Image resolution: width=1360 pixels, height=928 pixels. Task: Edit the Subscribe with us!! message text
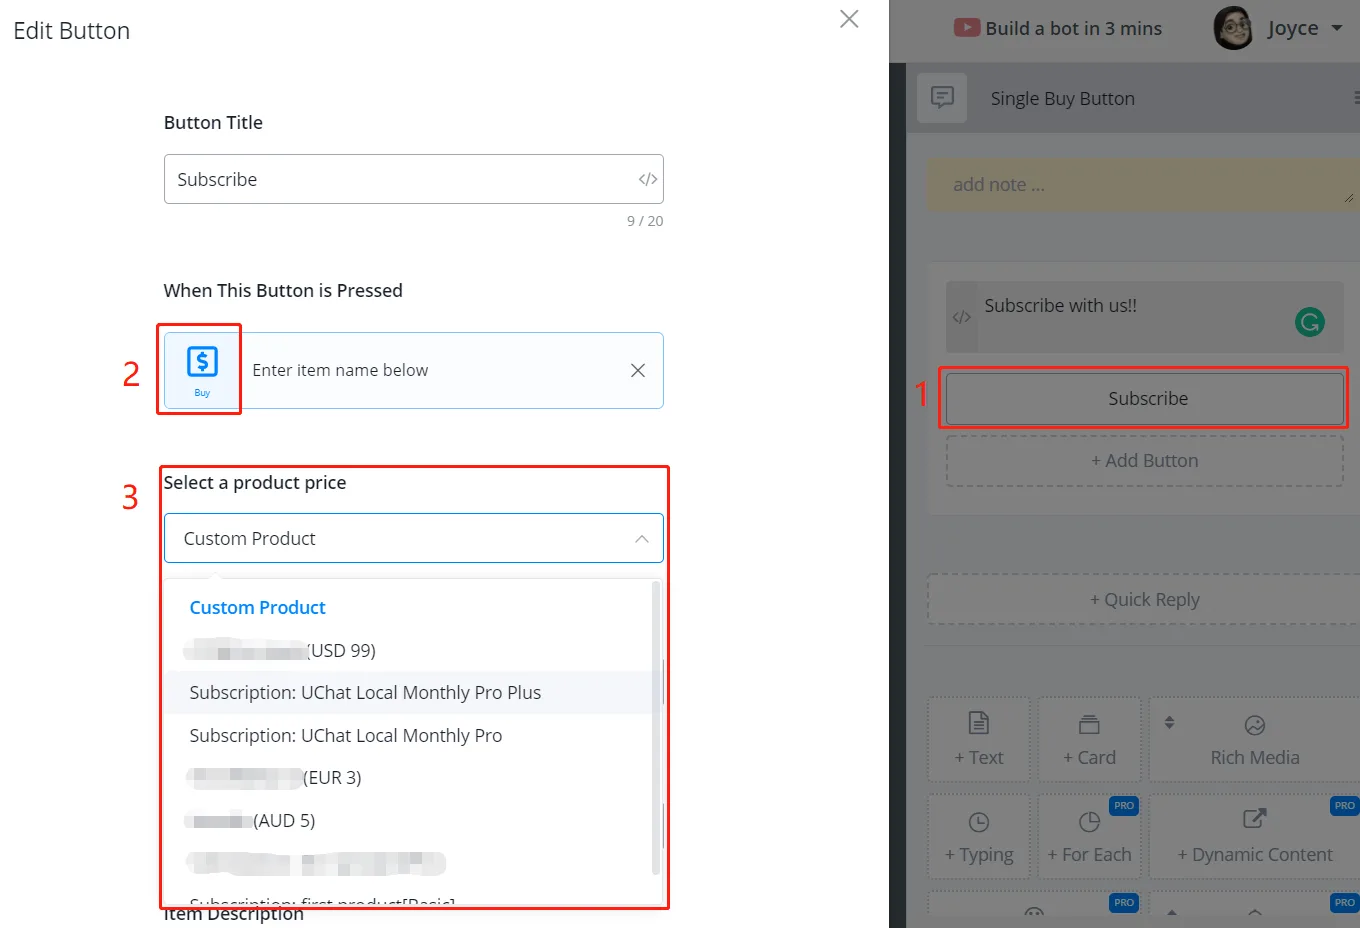coord(1060,306)
